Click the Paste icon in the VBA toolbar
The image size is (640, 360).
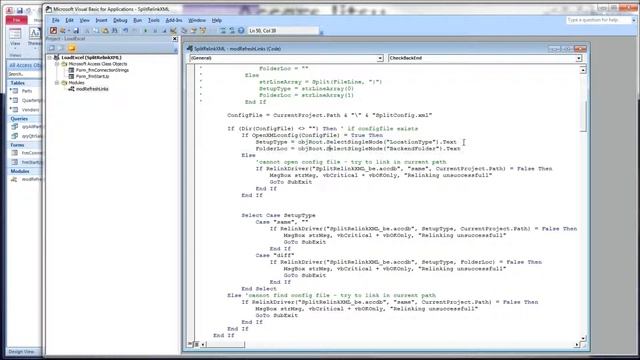105,31
